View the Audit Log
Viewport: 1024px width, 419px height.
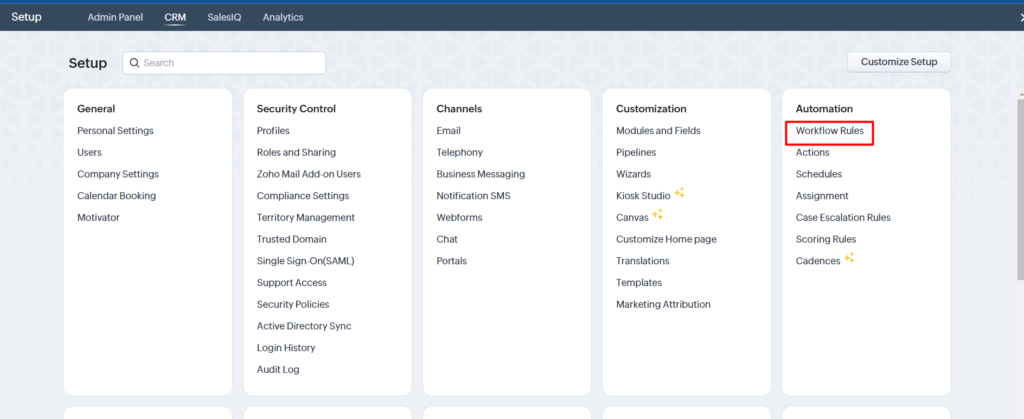(278, 369)
